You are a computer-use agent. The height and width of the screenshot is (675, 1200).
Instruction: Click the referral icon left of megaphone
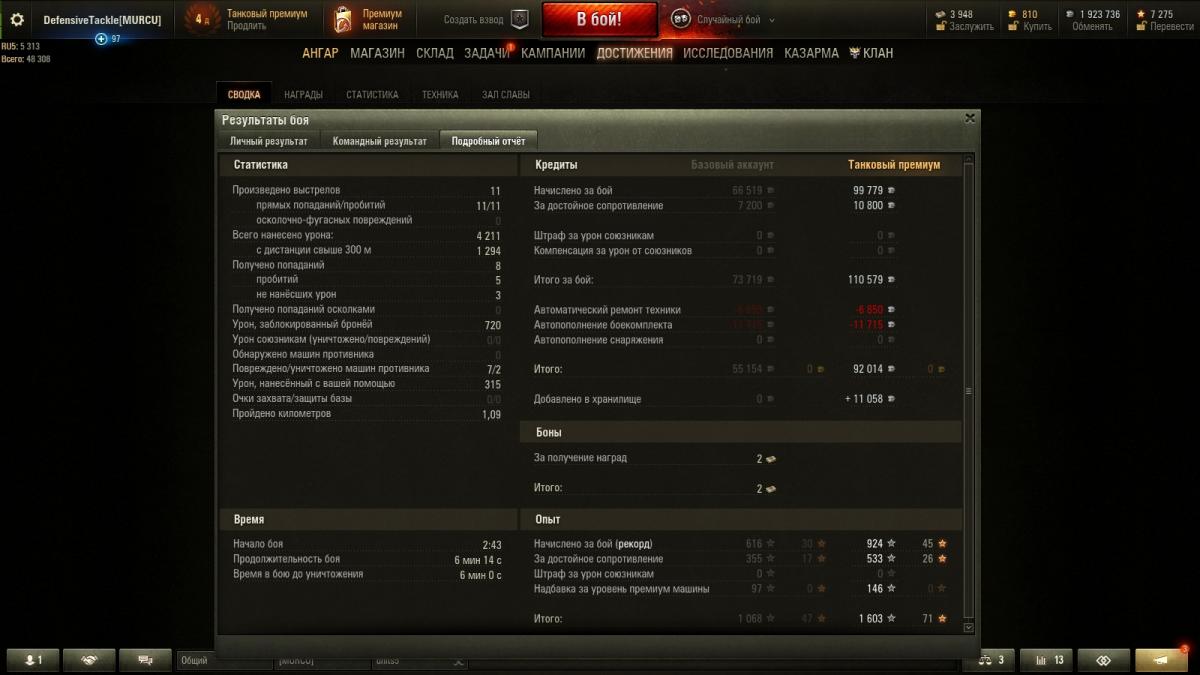click(x=1104, y=660)
